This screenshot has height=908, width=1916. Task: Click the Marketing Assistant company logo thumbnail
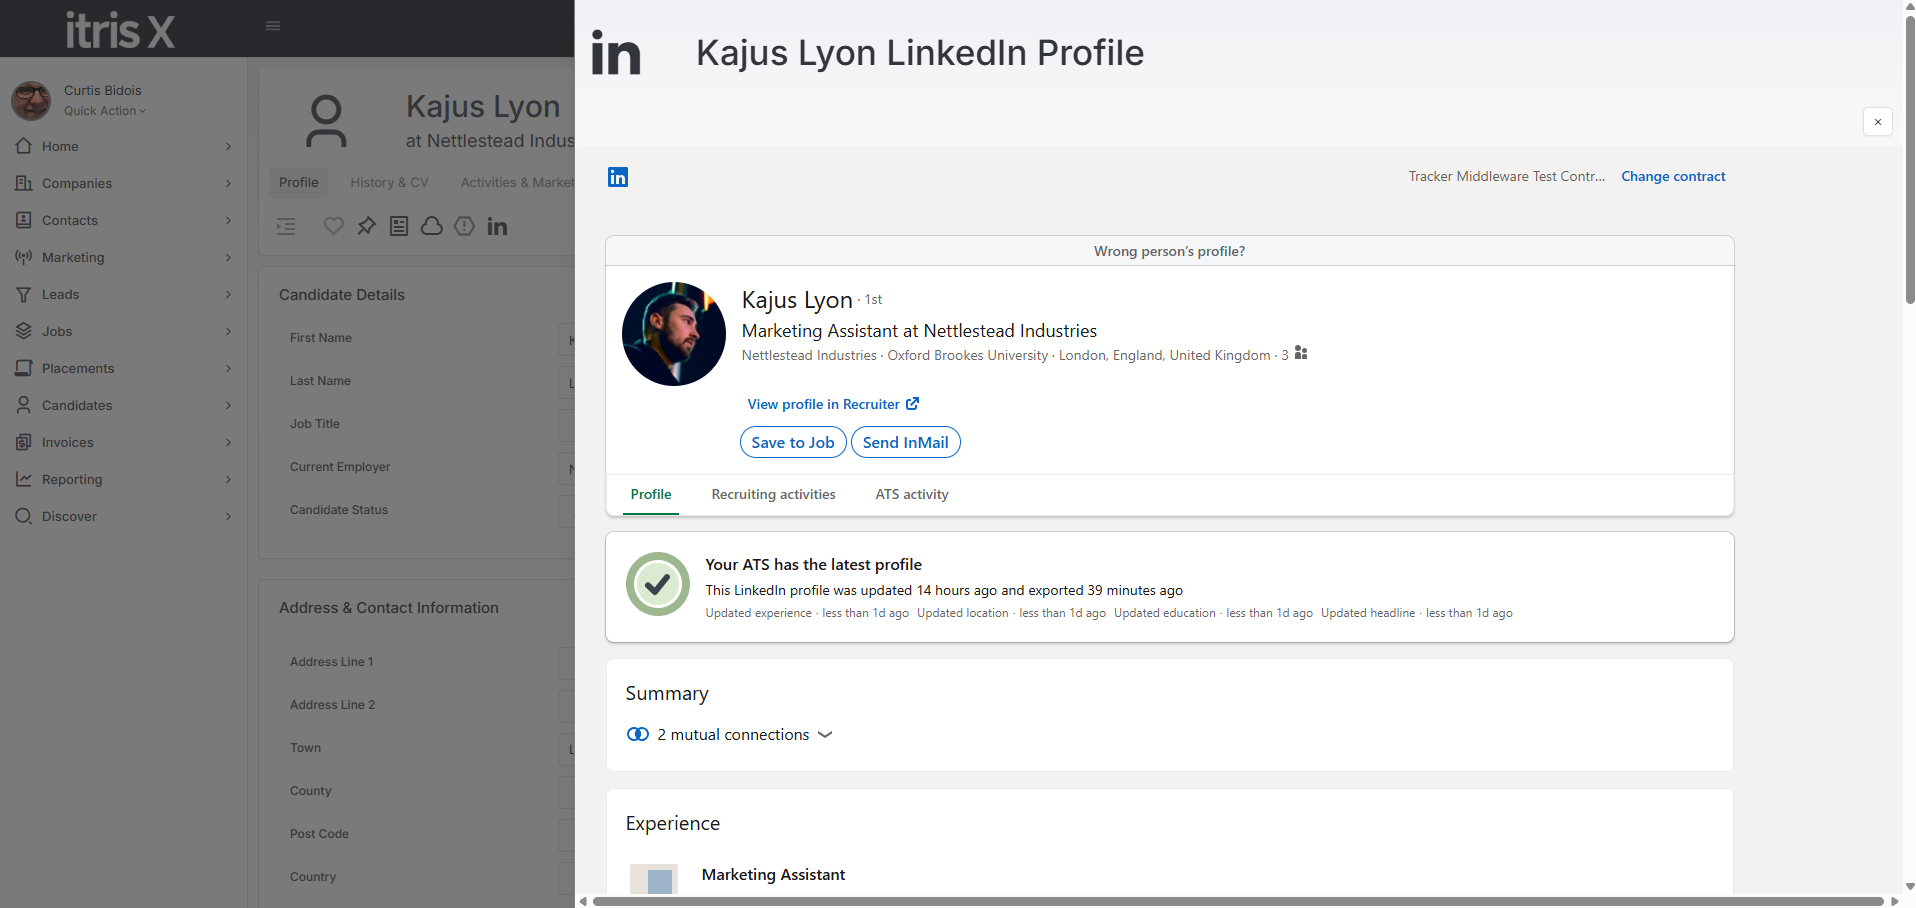654,878
